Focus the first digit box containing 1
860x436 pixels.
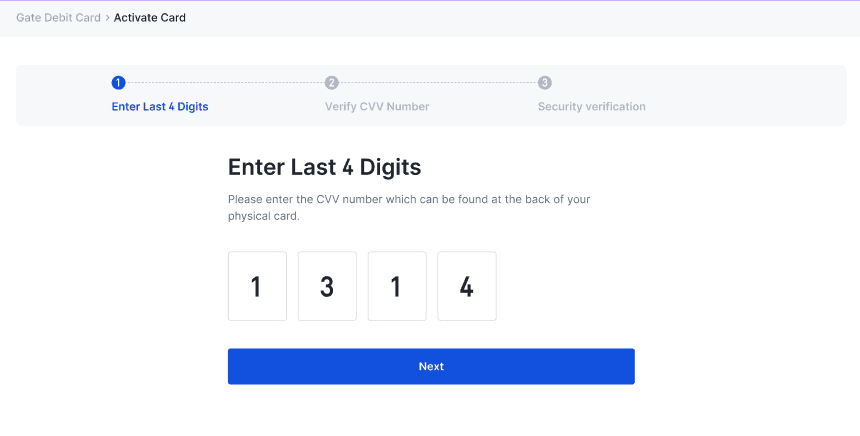[257, 286]
